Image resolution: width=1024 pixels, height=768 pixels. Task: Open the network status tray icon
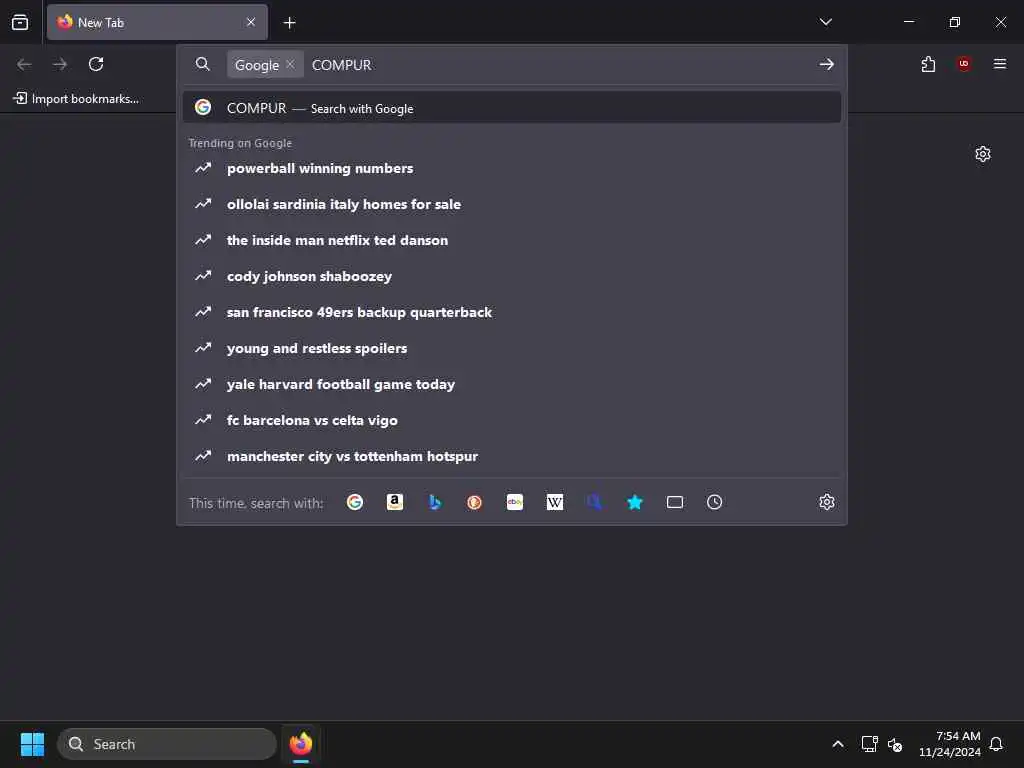pos(869,744)
